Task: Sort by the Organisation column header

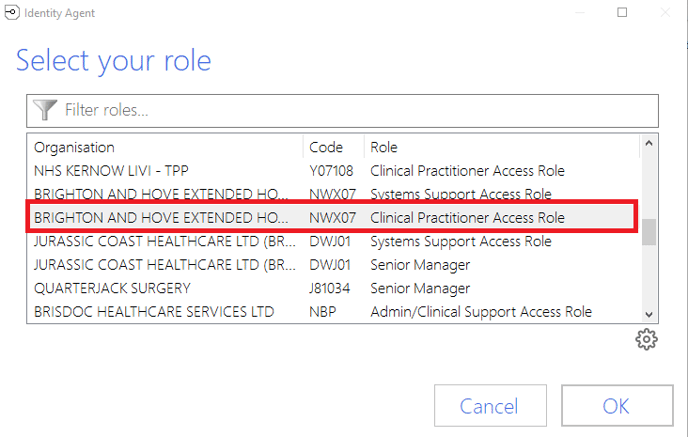Action: [x=165, y=147]
